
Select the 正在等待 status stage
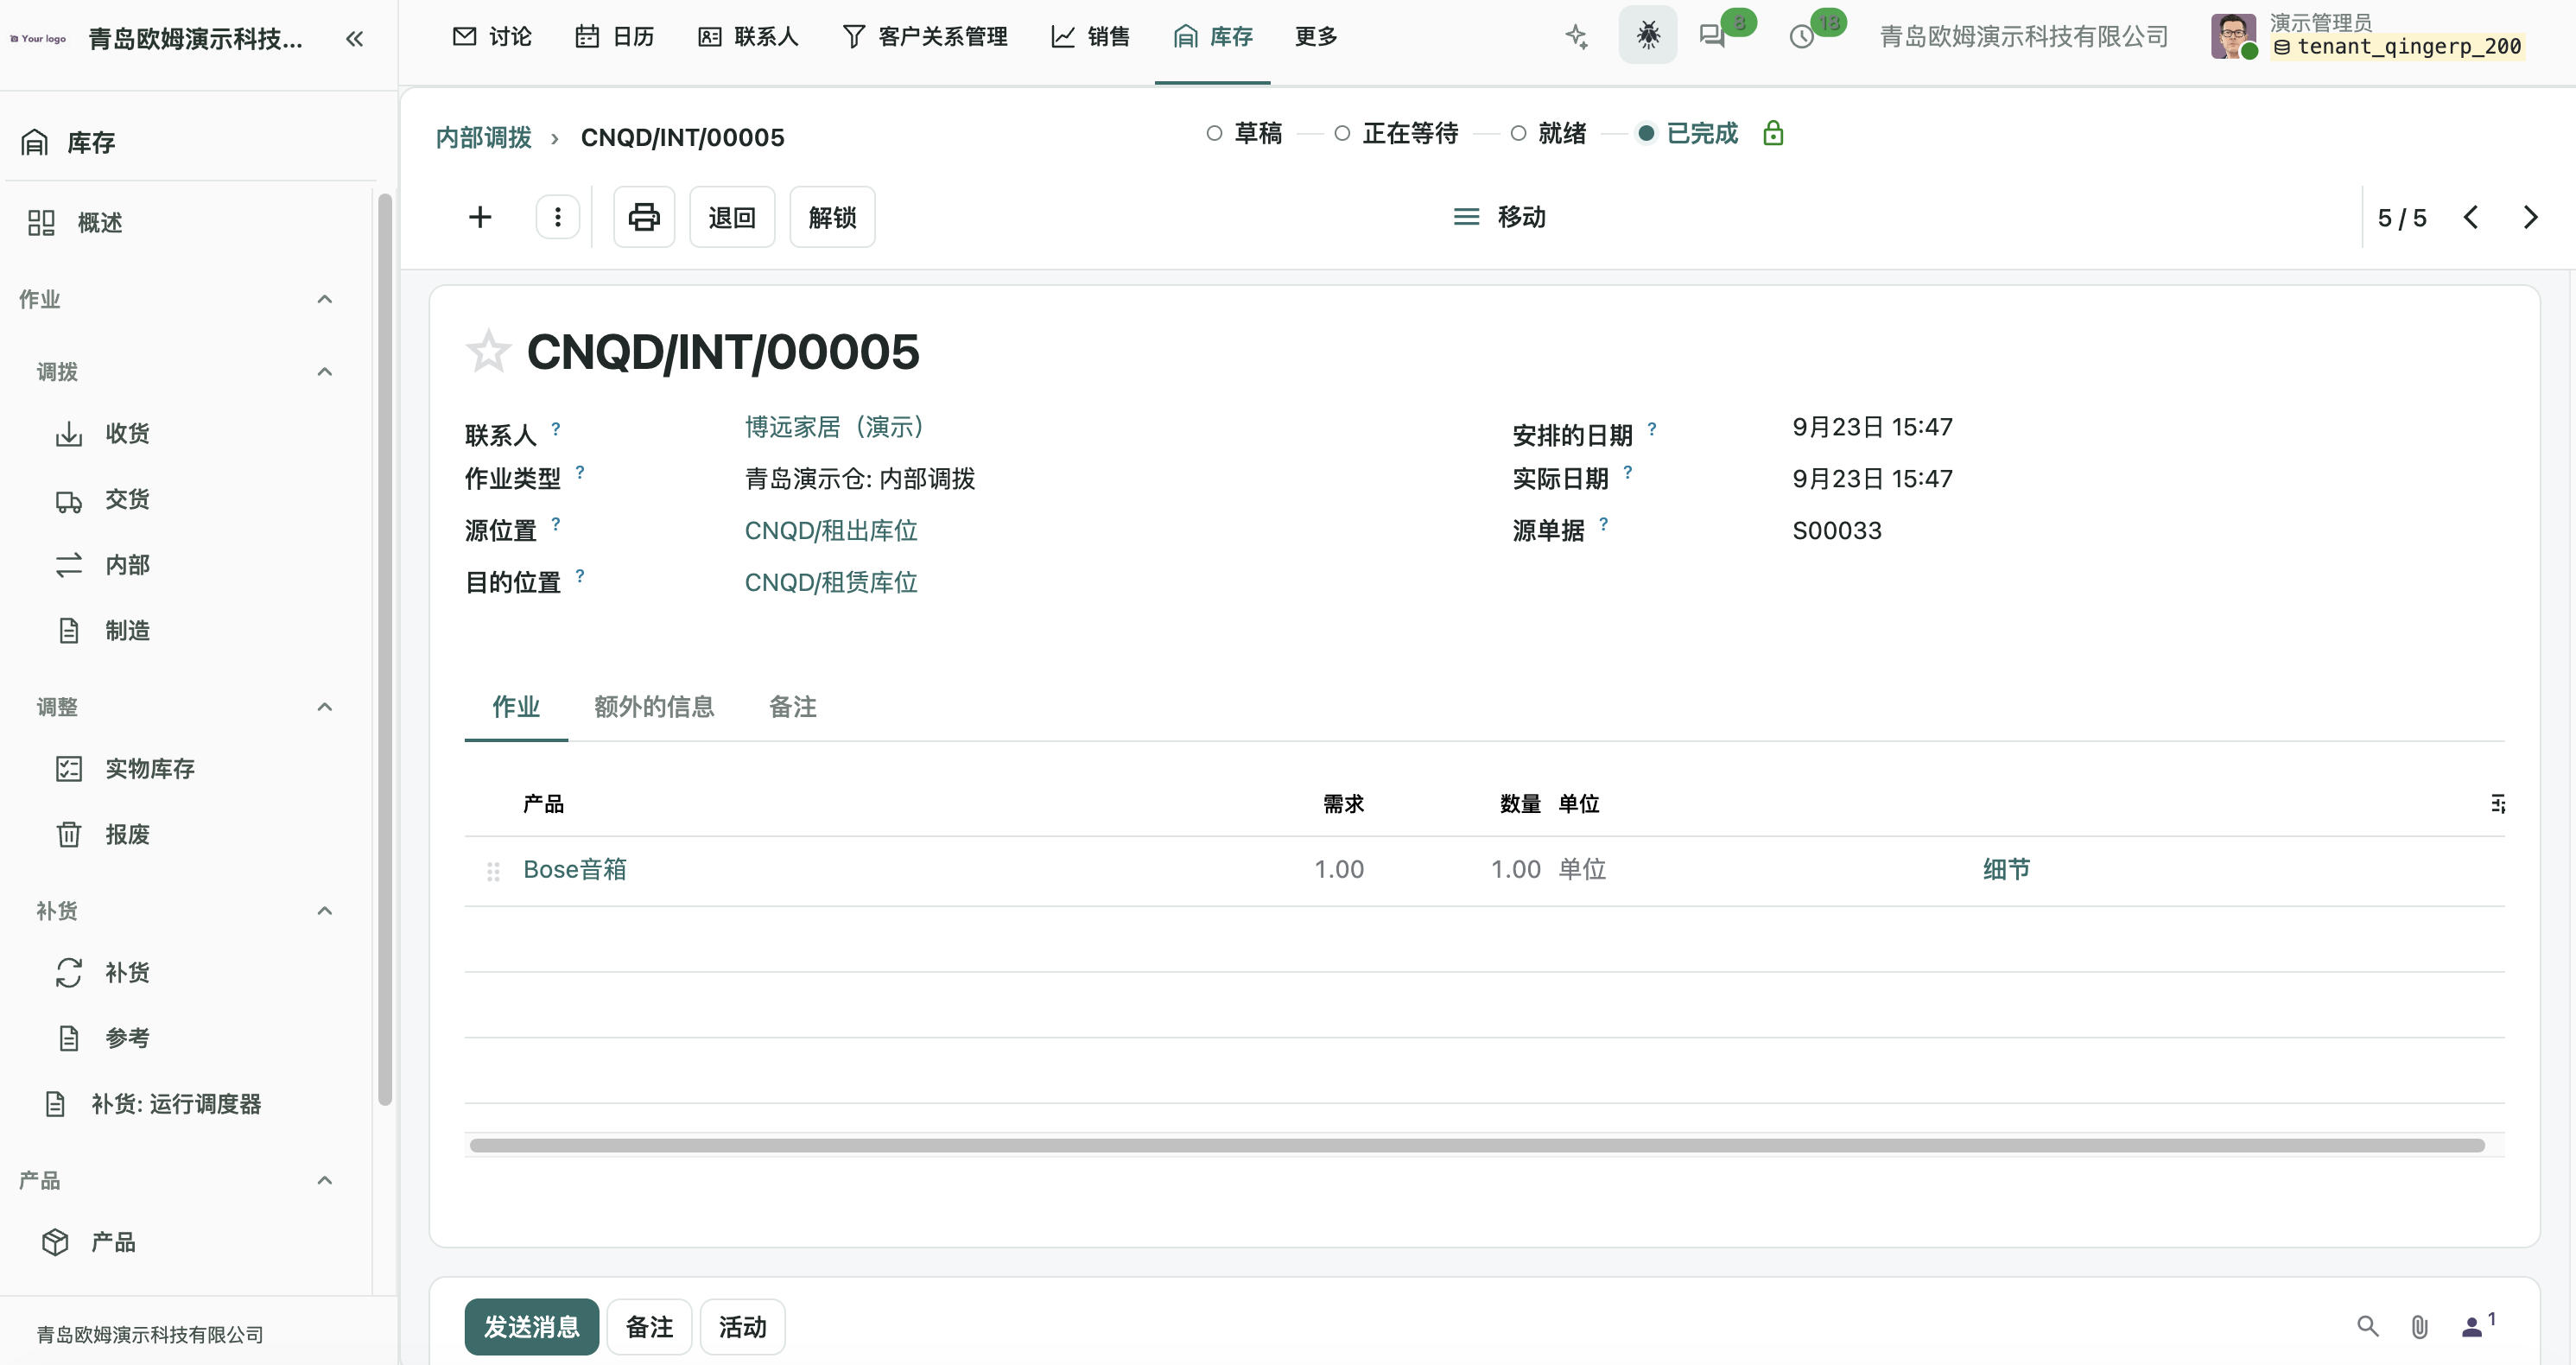1396,133
